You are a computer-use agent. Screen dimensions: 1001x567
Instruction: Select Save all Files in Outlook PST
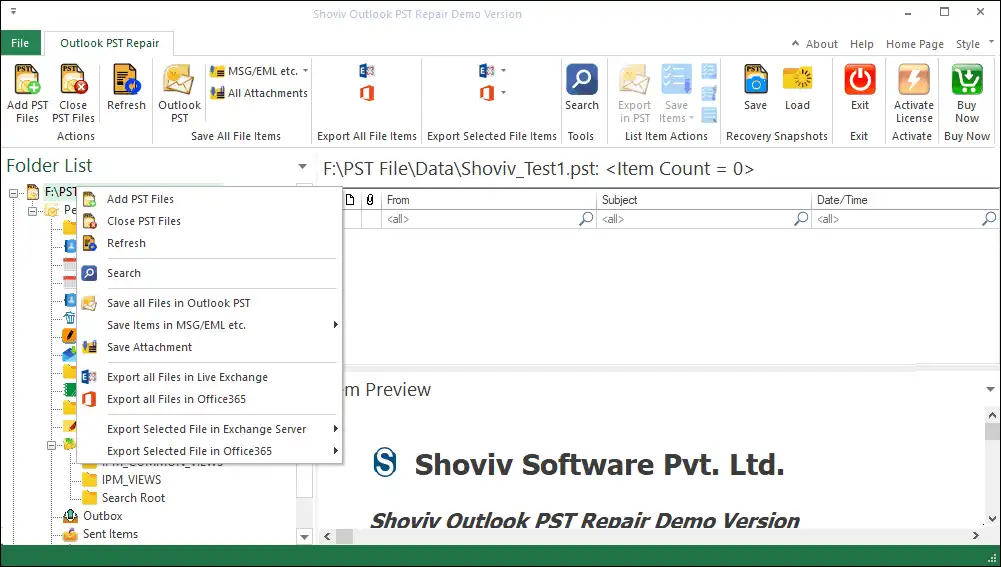tap(209, 303)
